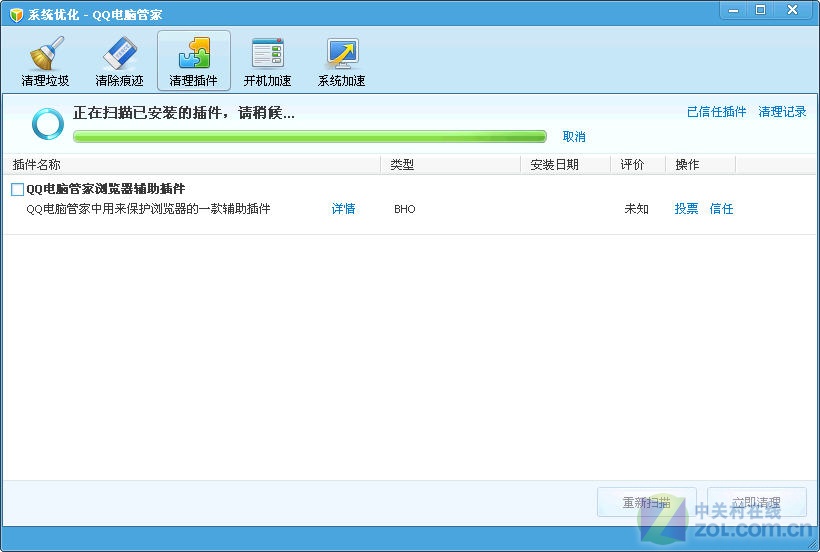Image resolution: width=820 pixels, height=552 pixels.
Task: Open the 清理垃圾 broom tool
Action: coord(45,61)
